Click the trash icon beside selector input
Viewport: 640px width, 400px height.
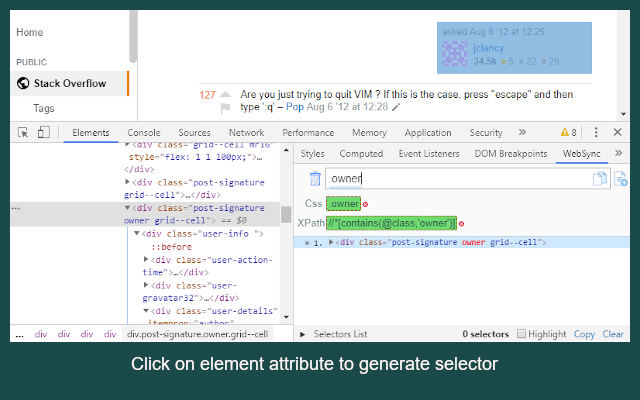coord(315,179)
